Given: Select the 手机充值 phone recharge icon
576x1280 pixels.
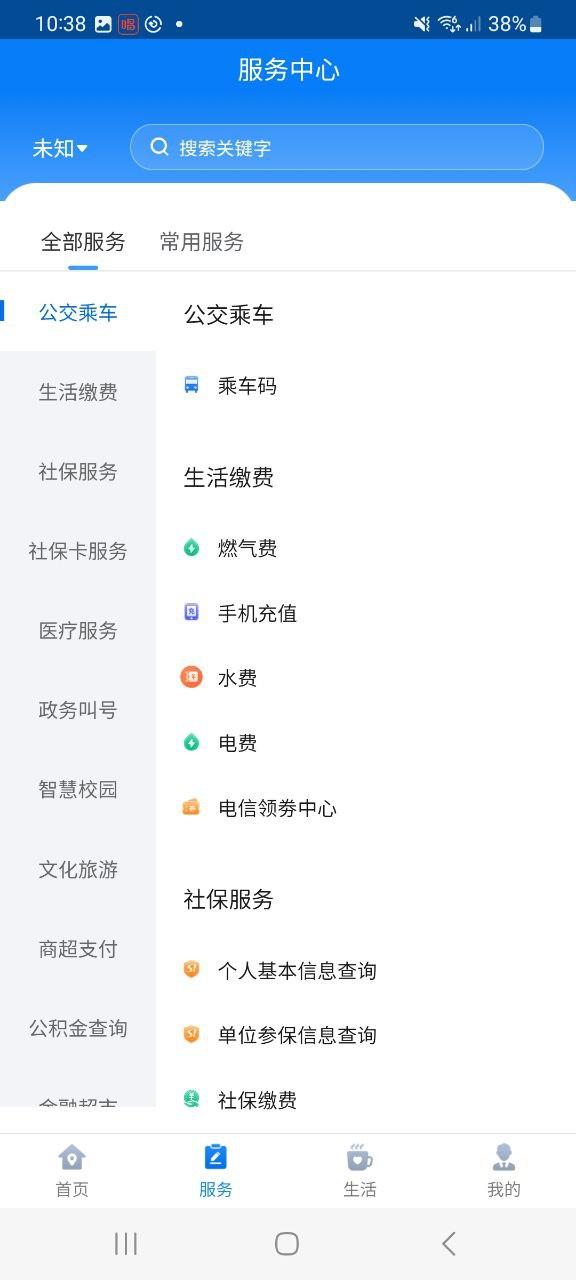Looking at the screenshot, I should pos(193,613).
